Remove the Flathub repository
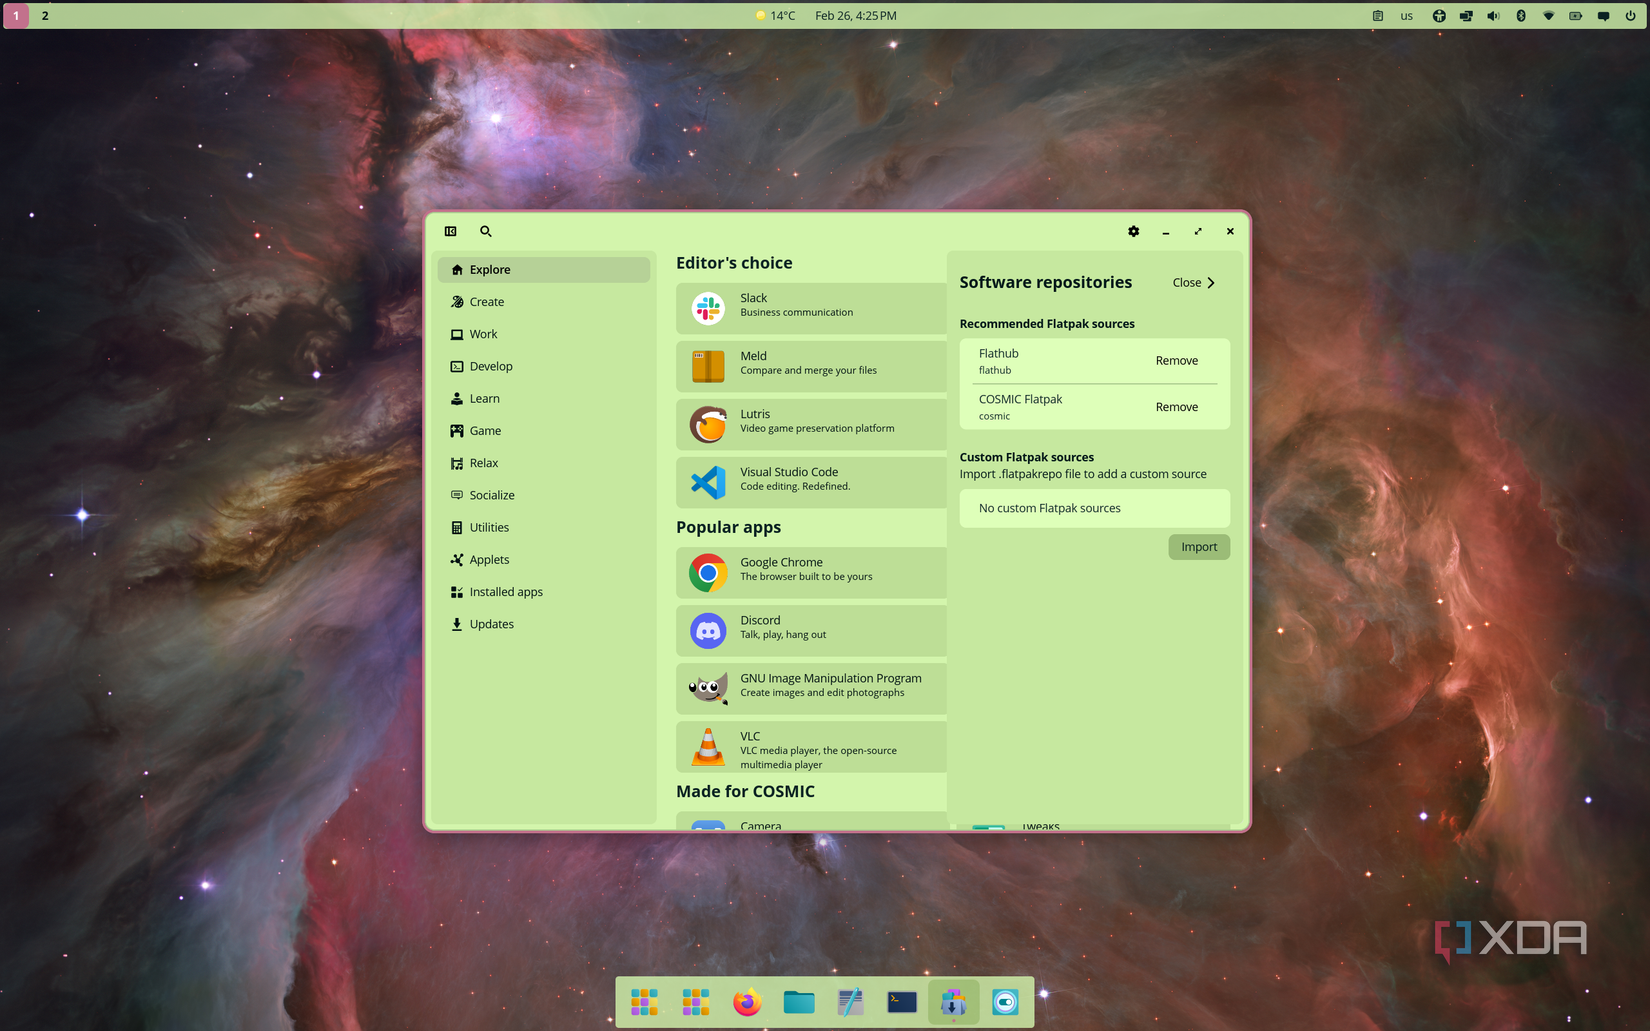 pyautogui.click(x=1176, y=360)
